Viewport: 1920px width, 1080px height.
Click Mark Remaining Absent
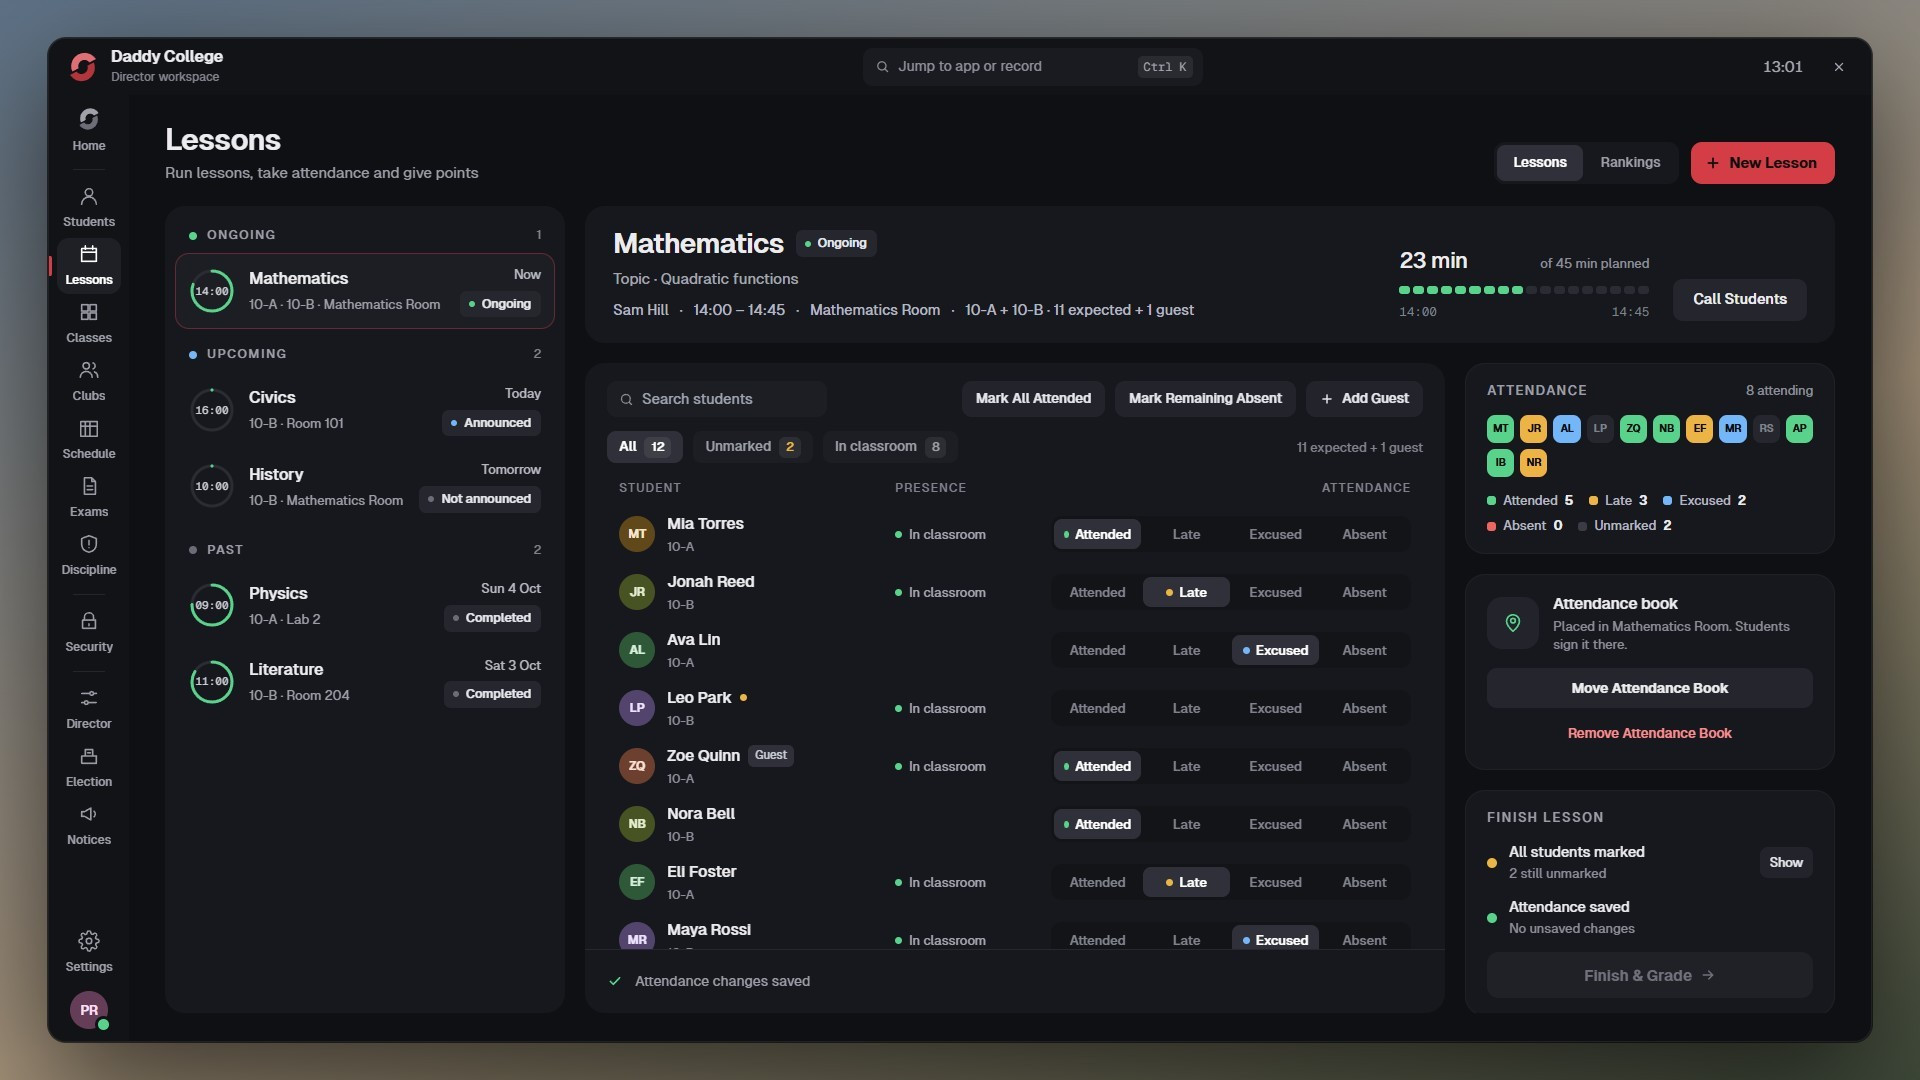[1205, 399]
